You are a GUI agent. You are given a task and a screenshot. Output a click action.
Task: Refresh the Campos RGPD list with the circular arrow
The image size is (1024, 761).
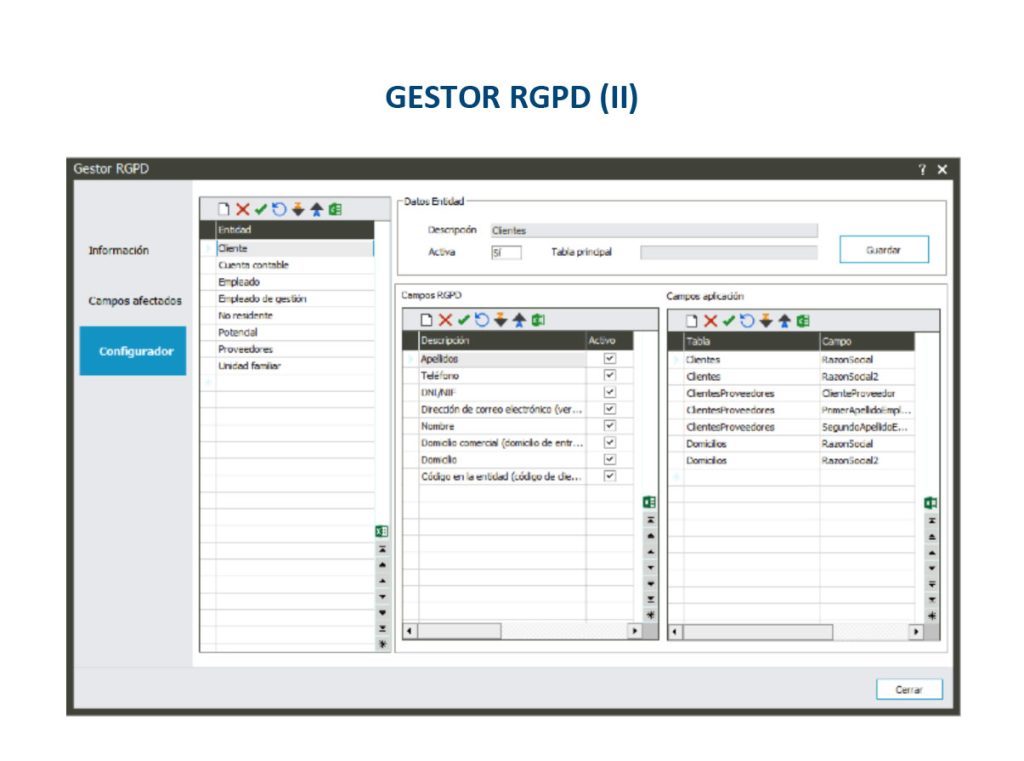click(x=480, y=320)
